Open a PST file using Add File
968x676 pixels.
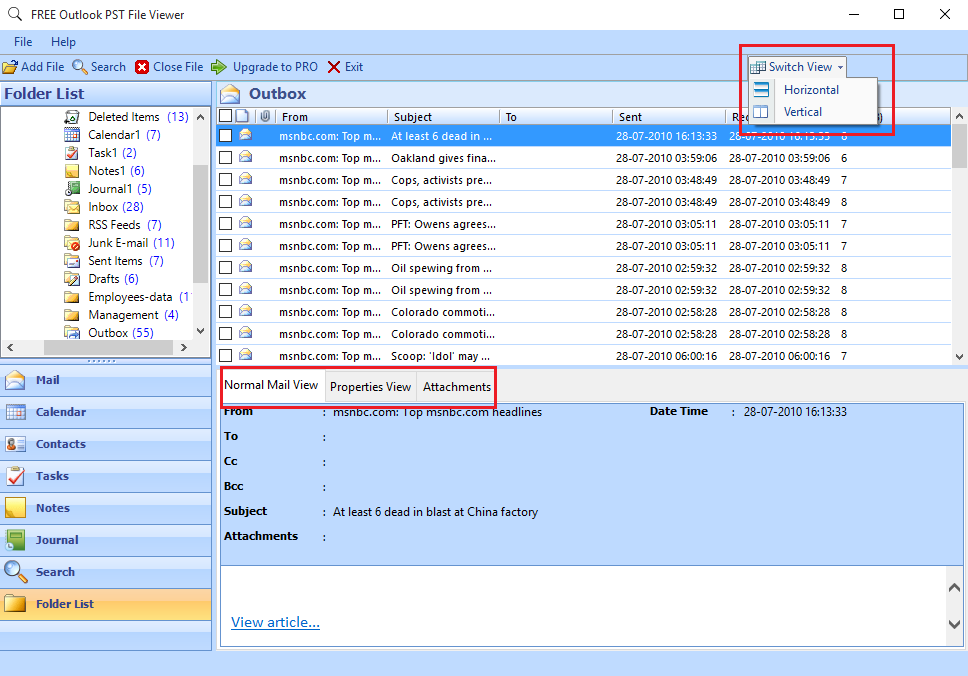pyautogui.click(x=33, y=67)
